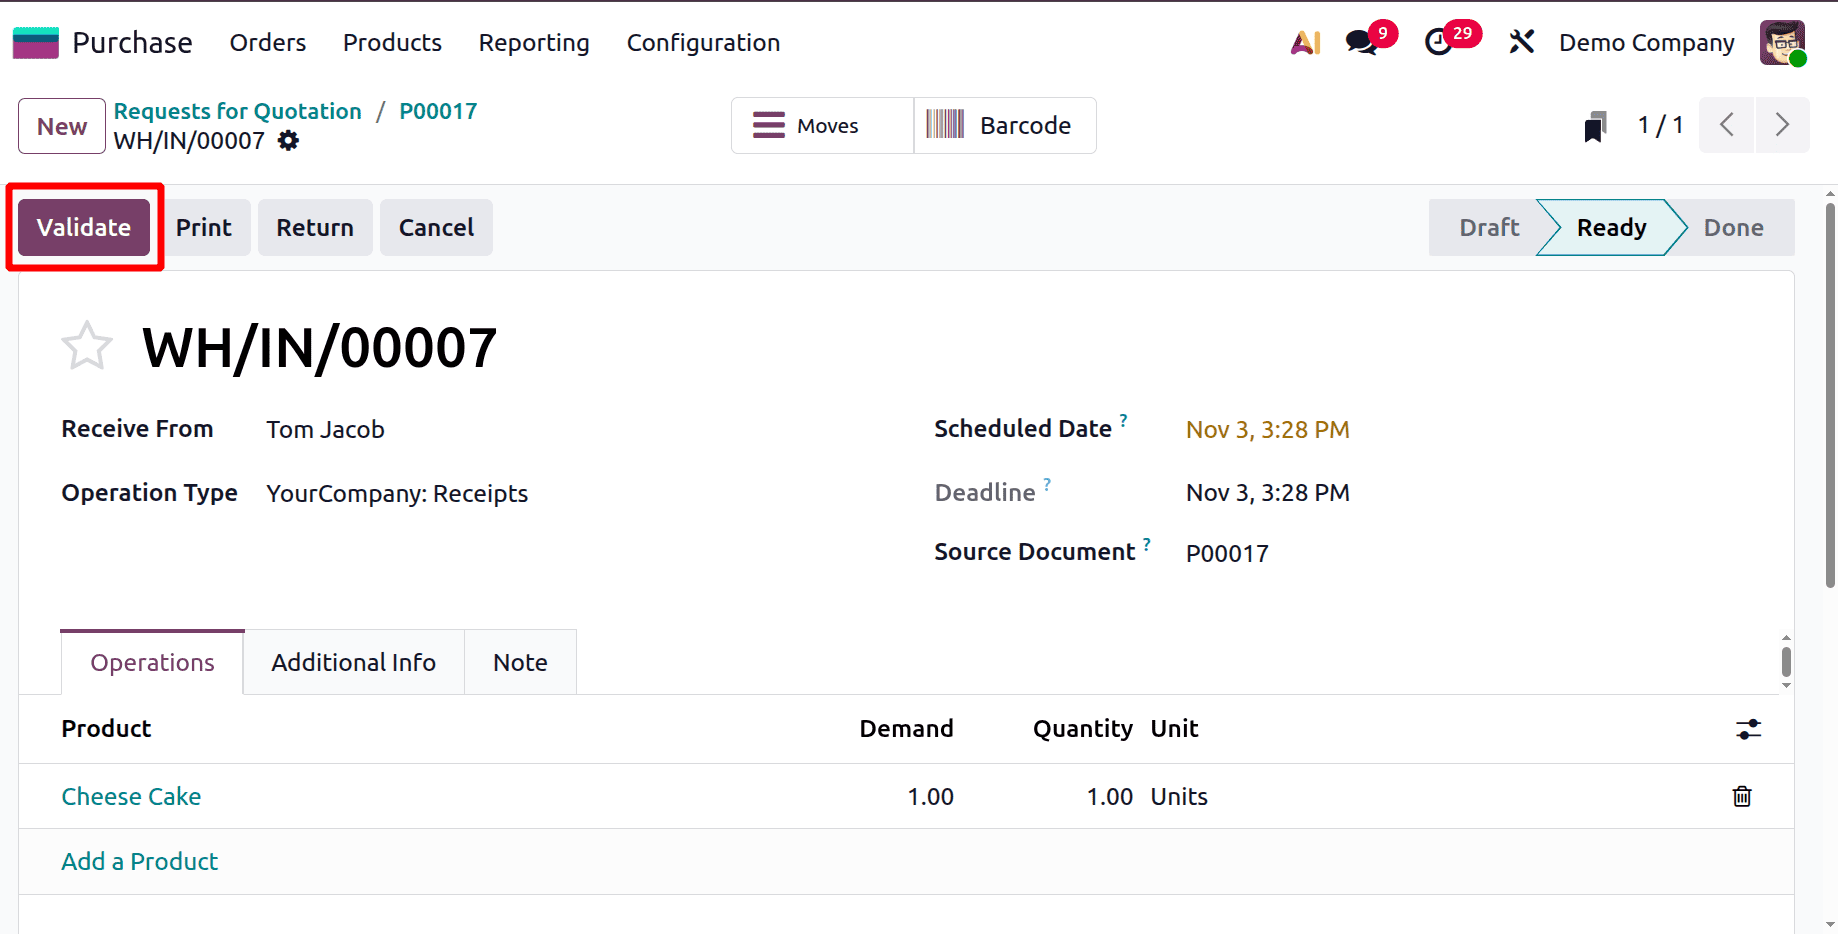Switch to the Note tab

point(520,662)
